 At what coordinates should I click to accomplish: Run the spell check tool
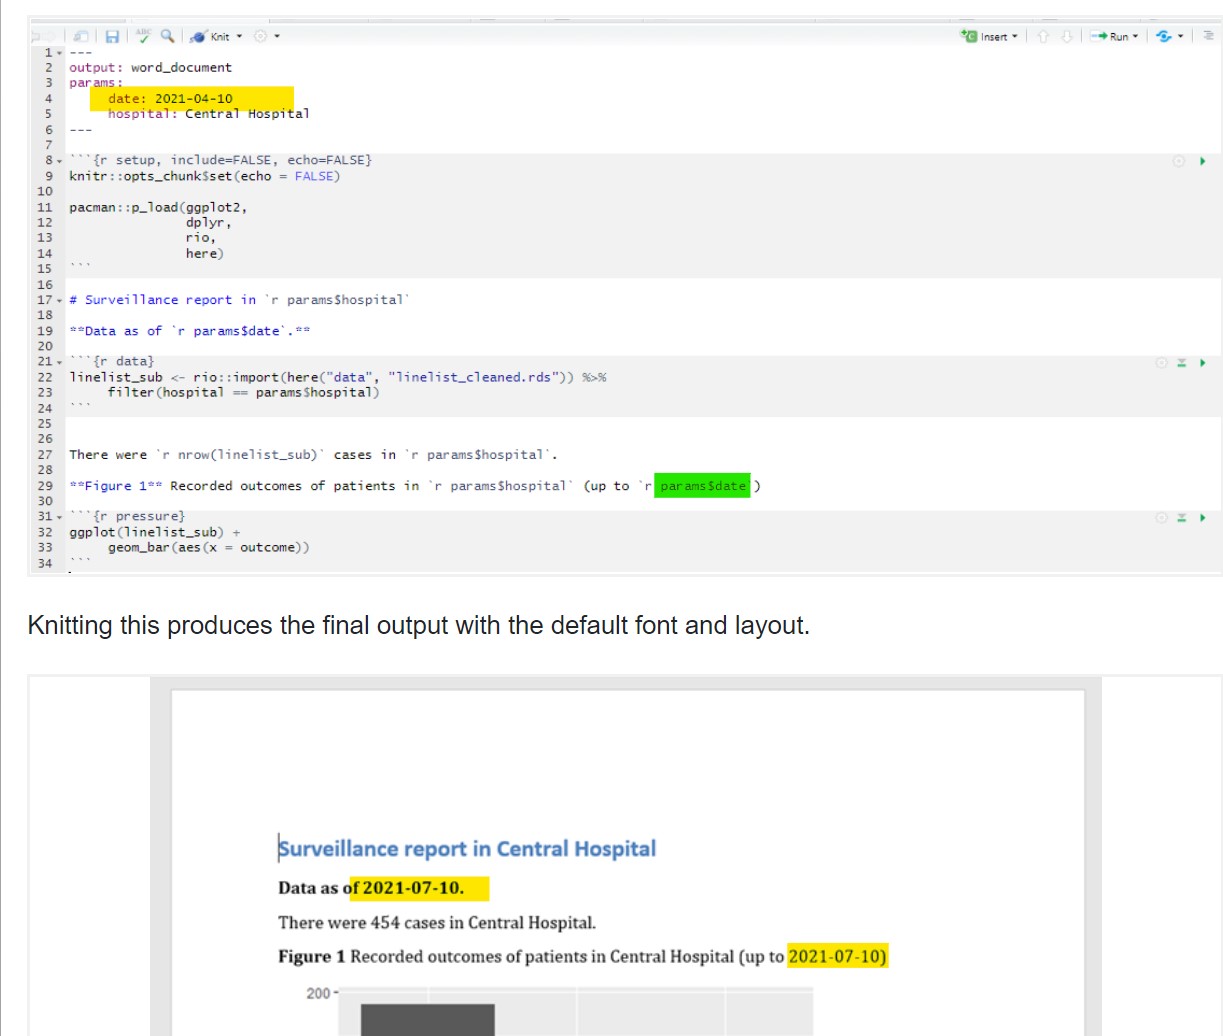coord(143,36)
